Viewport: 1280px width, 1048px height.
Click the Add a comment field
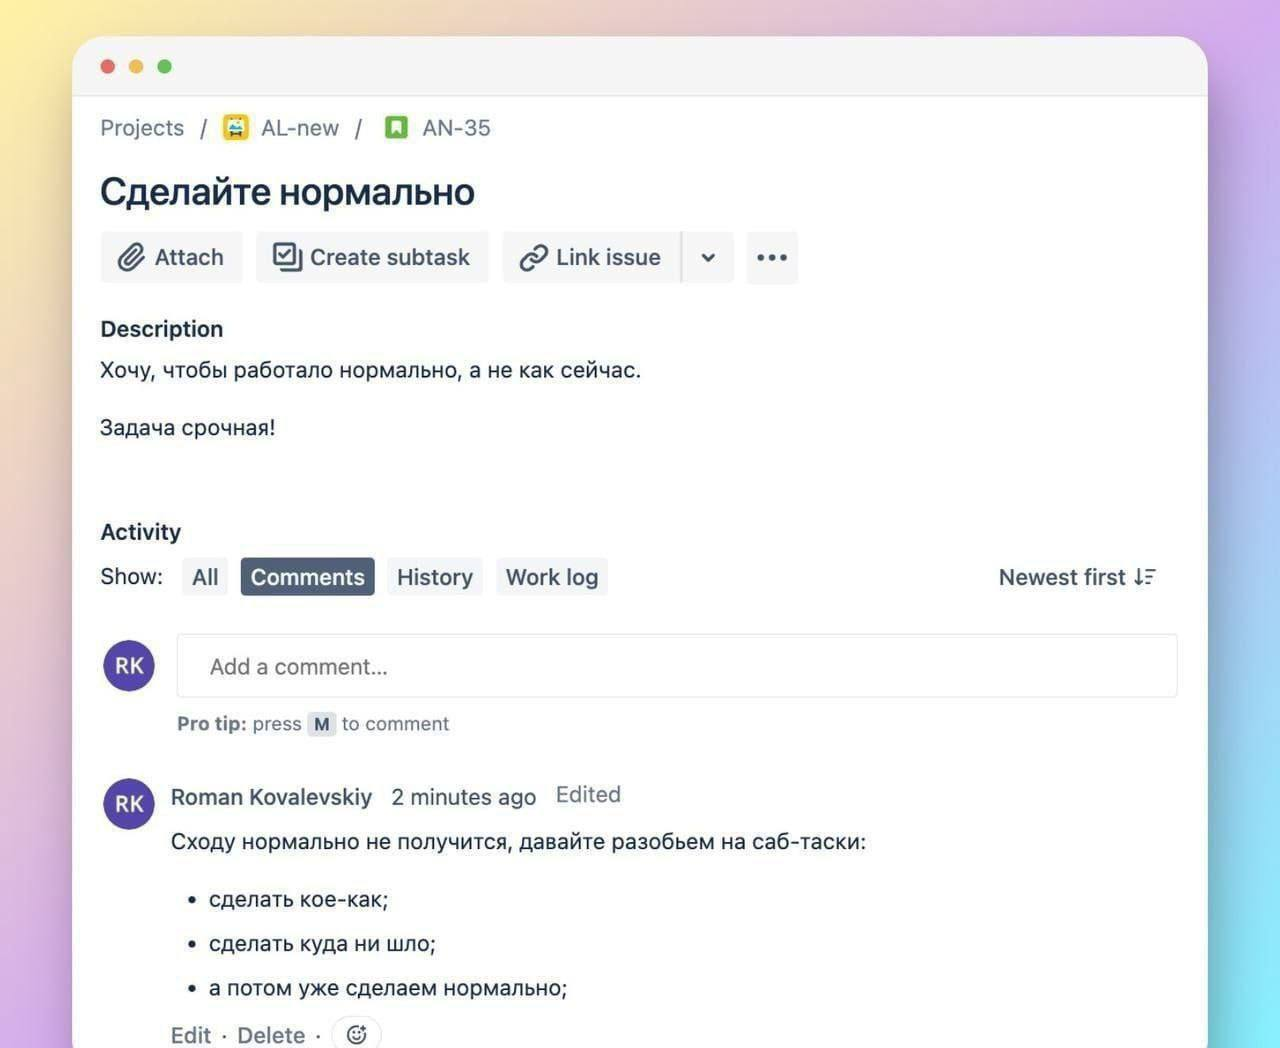tap(677, 666)
